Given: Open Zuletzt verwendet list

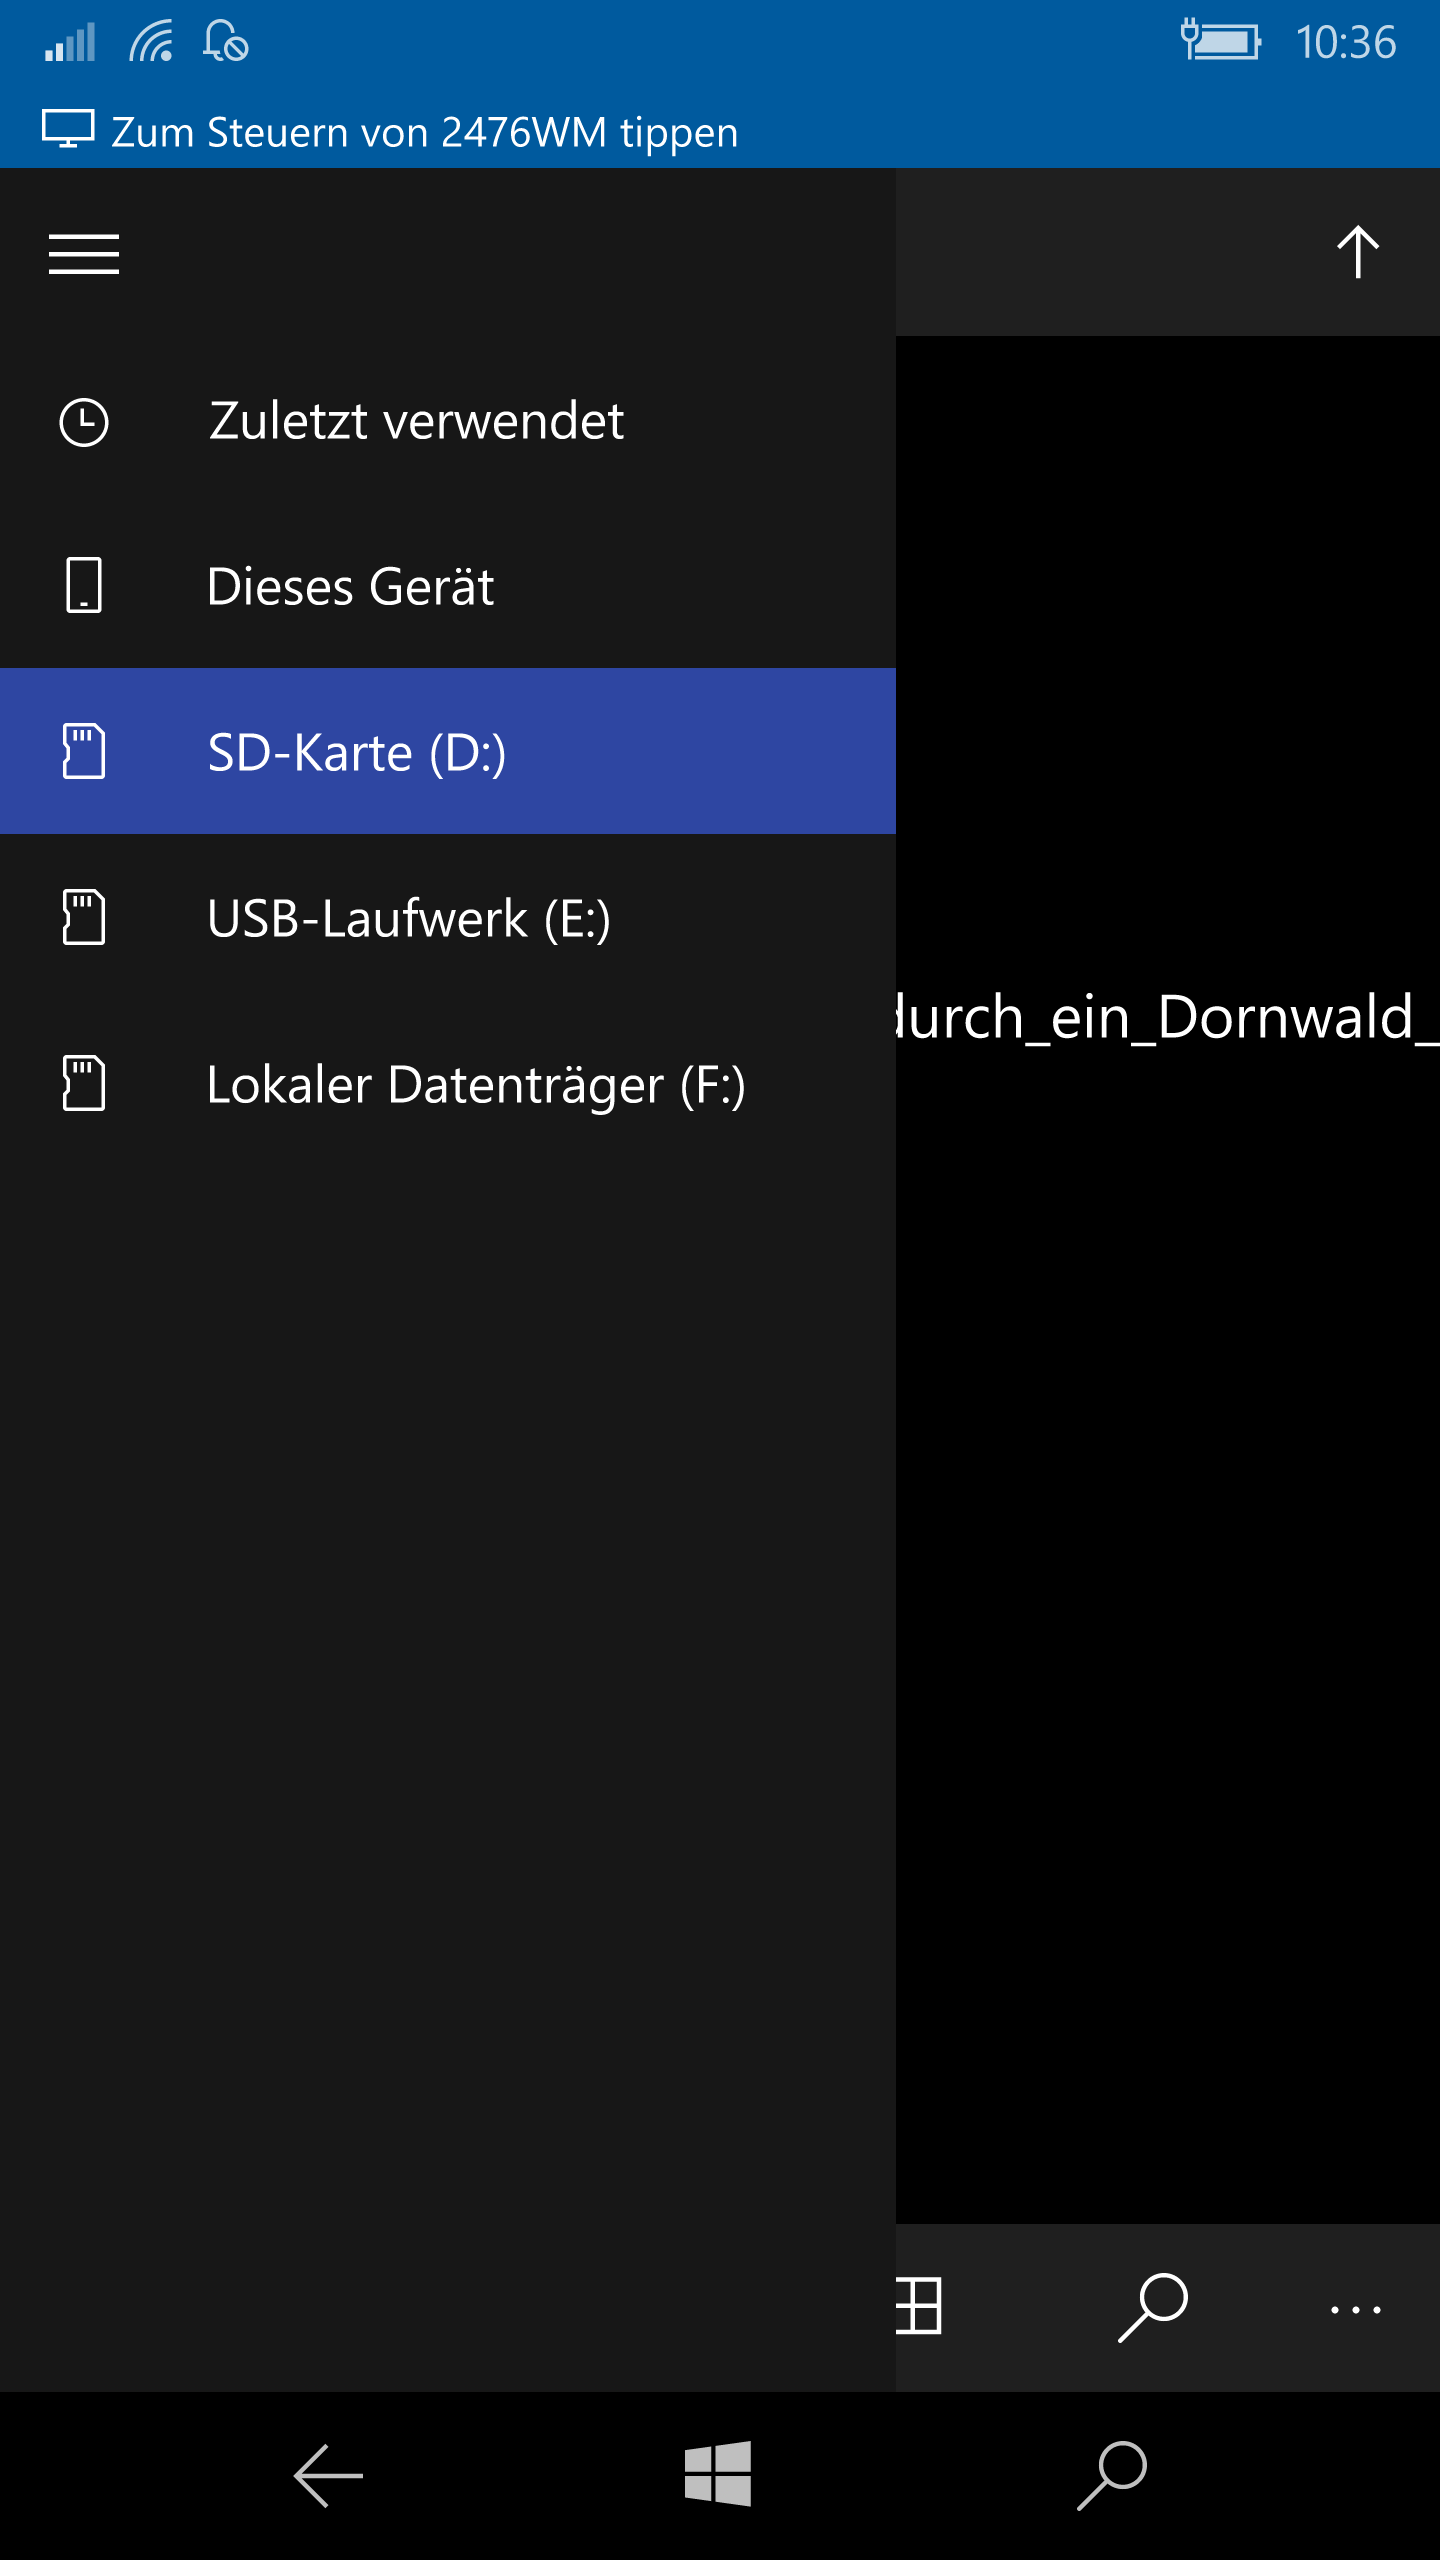Looking at the screenshot, I should 448,420.
